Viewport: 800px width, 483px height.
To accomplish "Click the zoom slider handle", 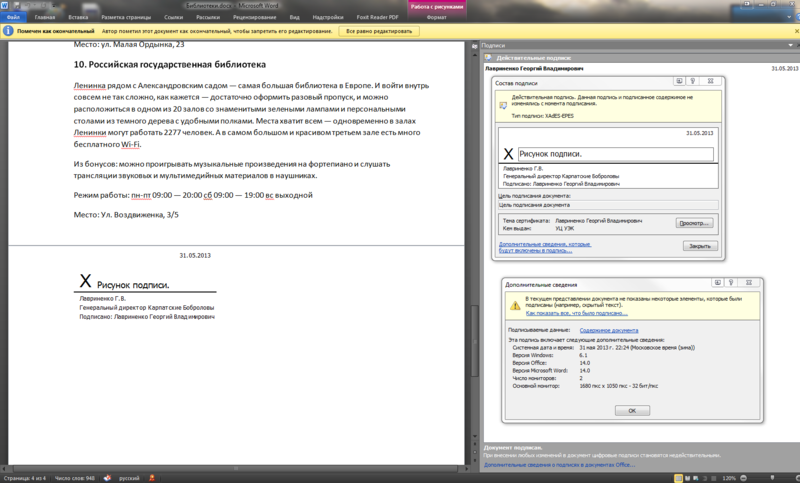I will 772,478.
